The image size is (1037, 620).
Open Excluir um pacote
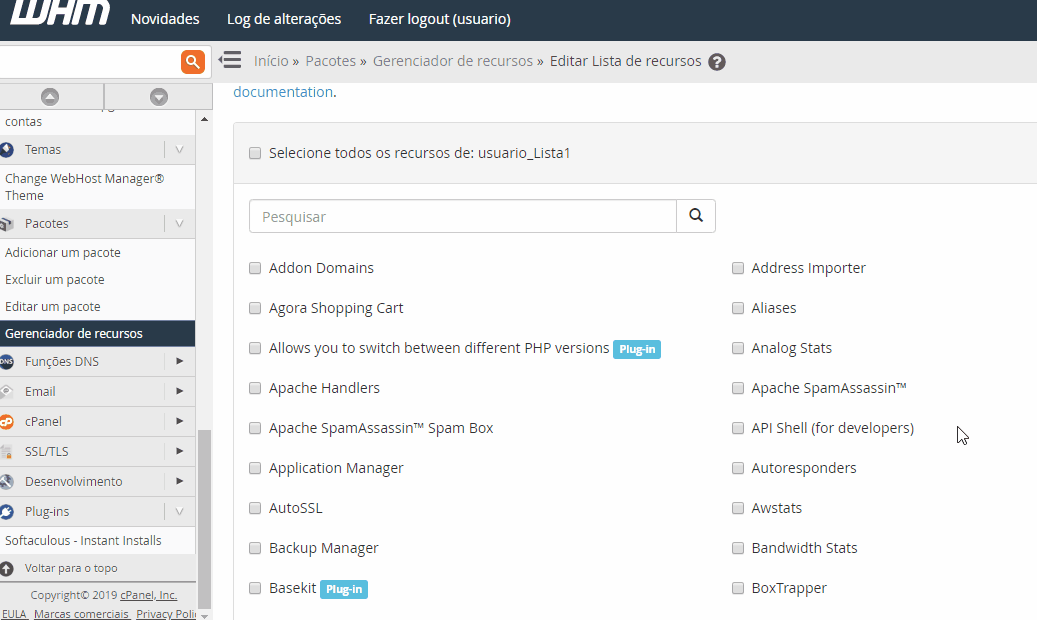pyautogui.click(x=54, y=280)
